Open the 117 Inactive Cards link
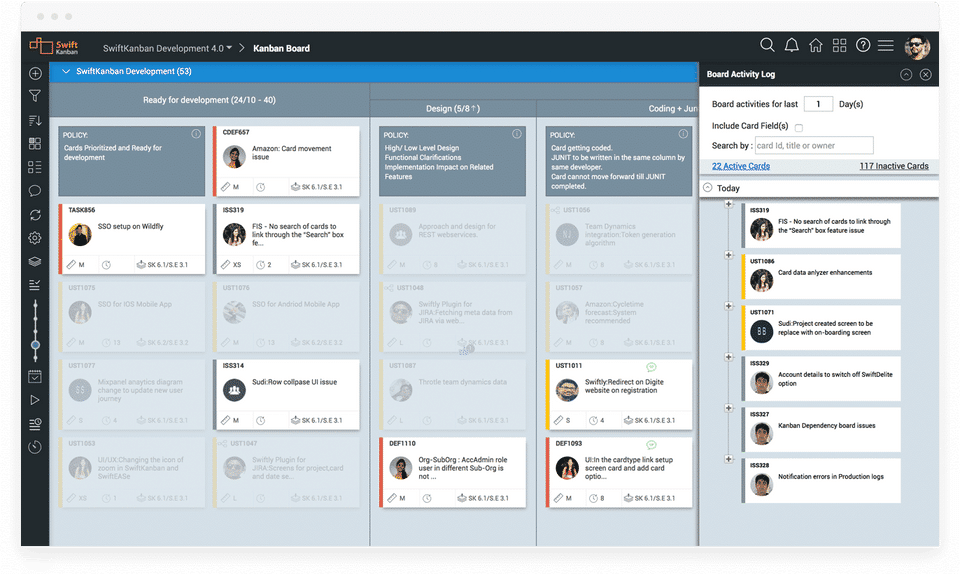 point(894,166)
